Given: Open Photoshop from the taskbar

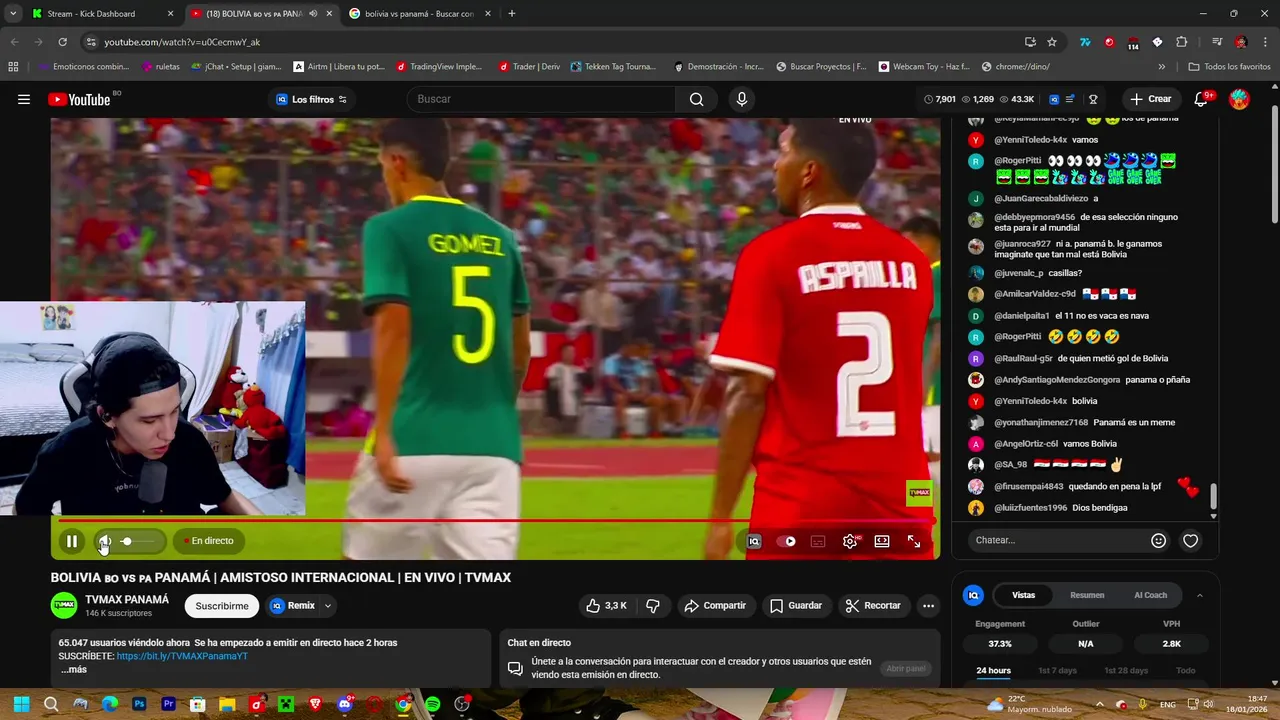Looking at the screenshot, I should pos(139,704).
